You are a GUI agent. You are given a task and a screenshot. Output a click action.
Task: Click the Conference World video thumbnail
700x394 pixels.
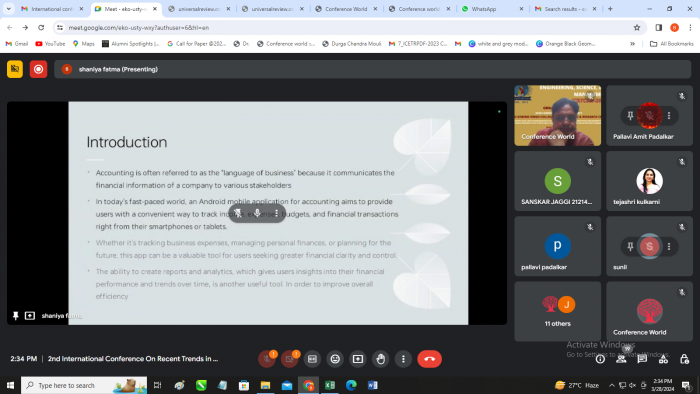pos(558,116)
